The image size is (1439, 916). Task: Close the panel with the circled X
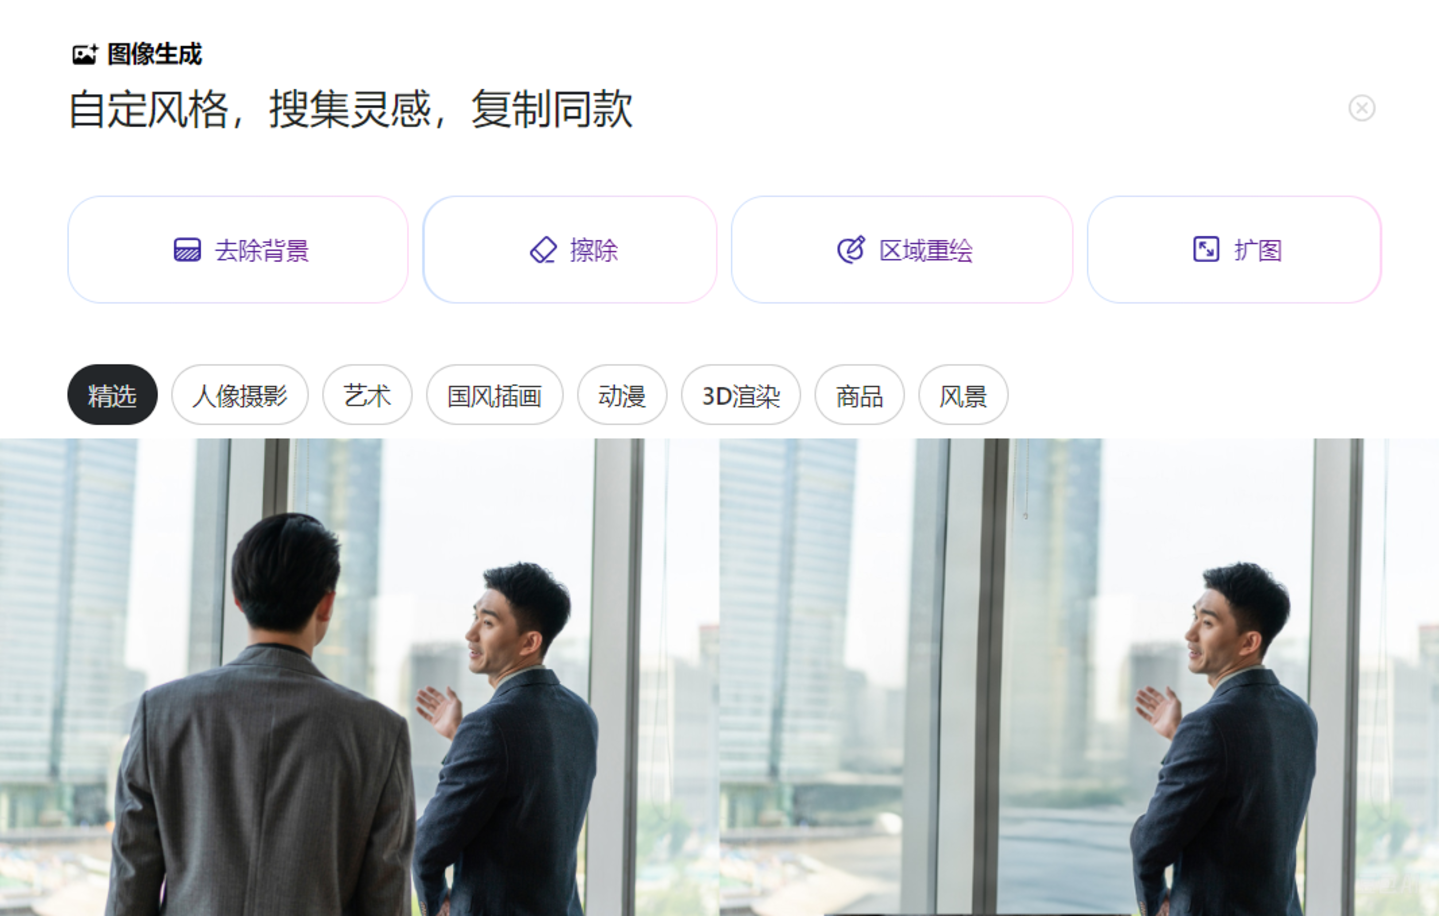[1362, 108]
